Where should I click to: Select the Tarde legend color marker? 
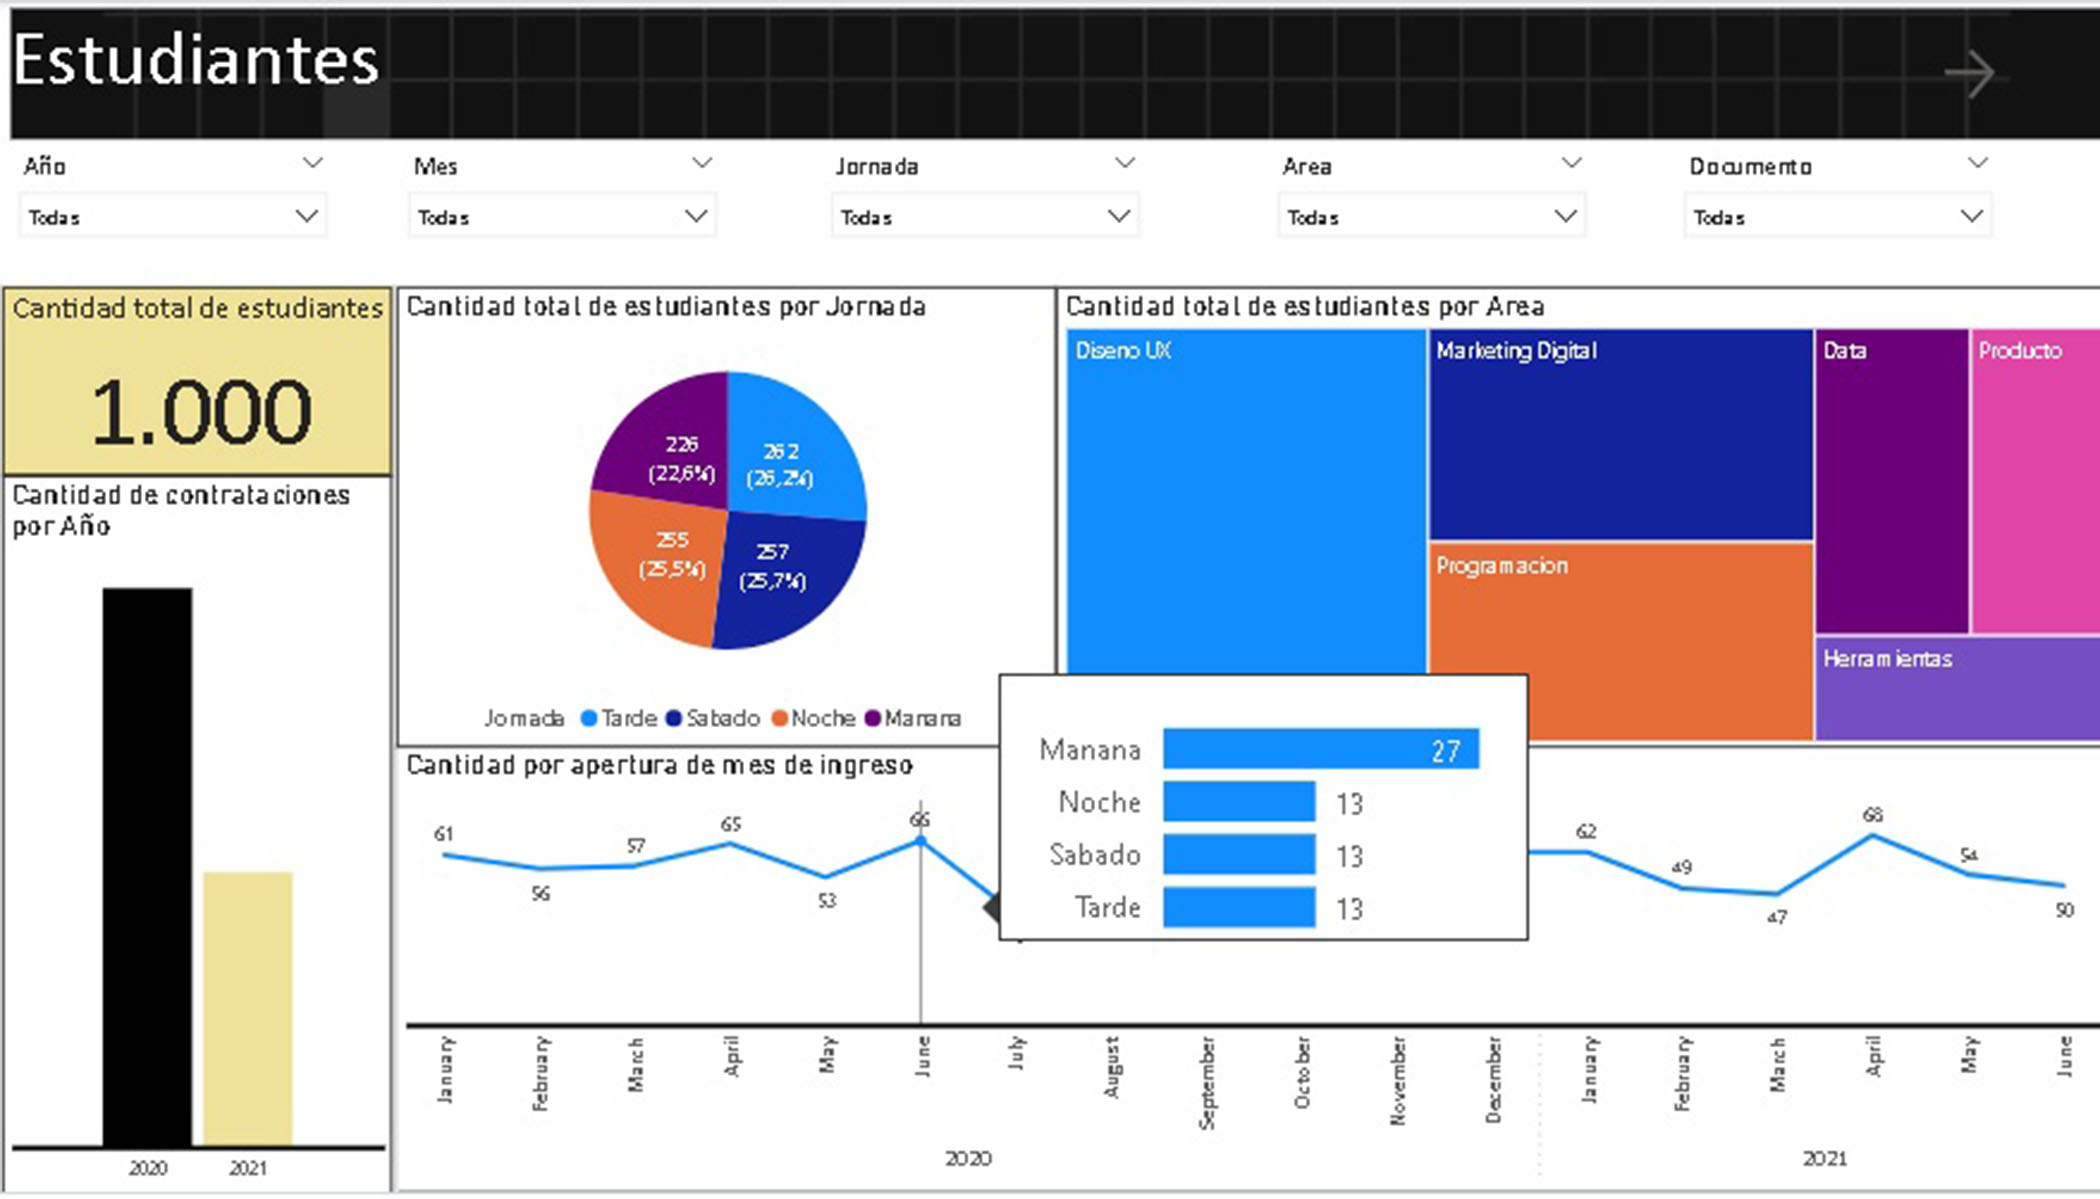point(589,718)
